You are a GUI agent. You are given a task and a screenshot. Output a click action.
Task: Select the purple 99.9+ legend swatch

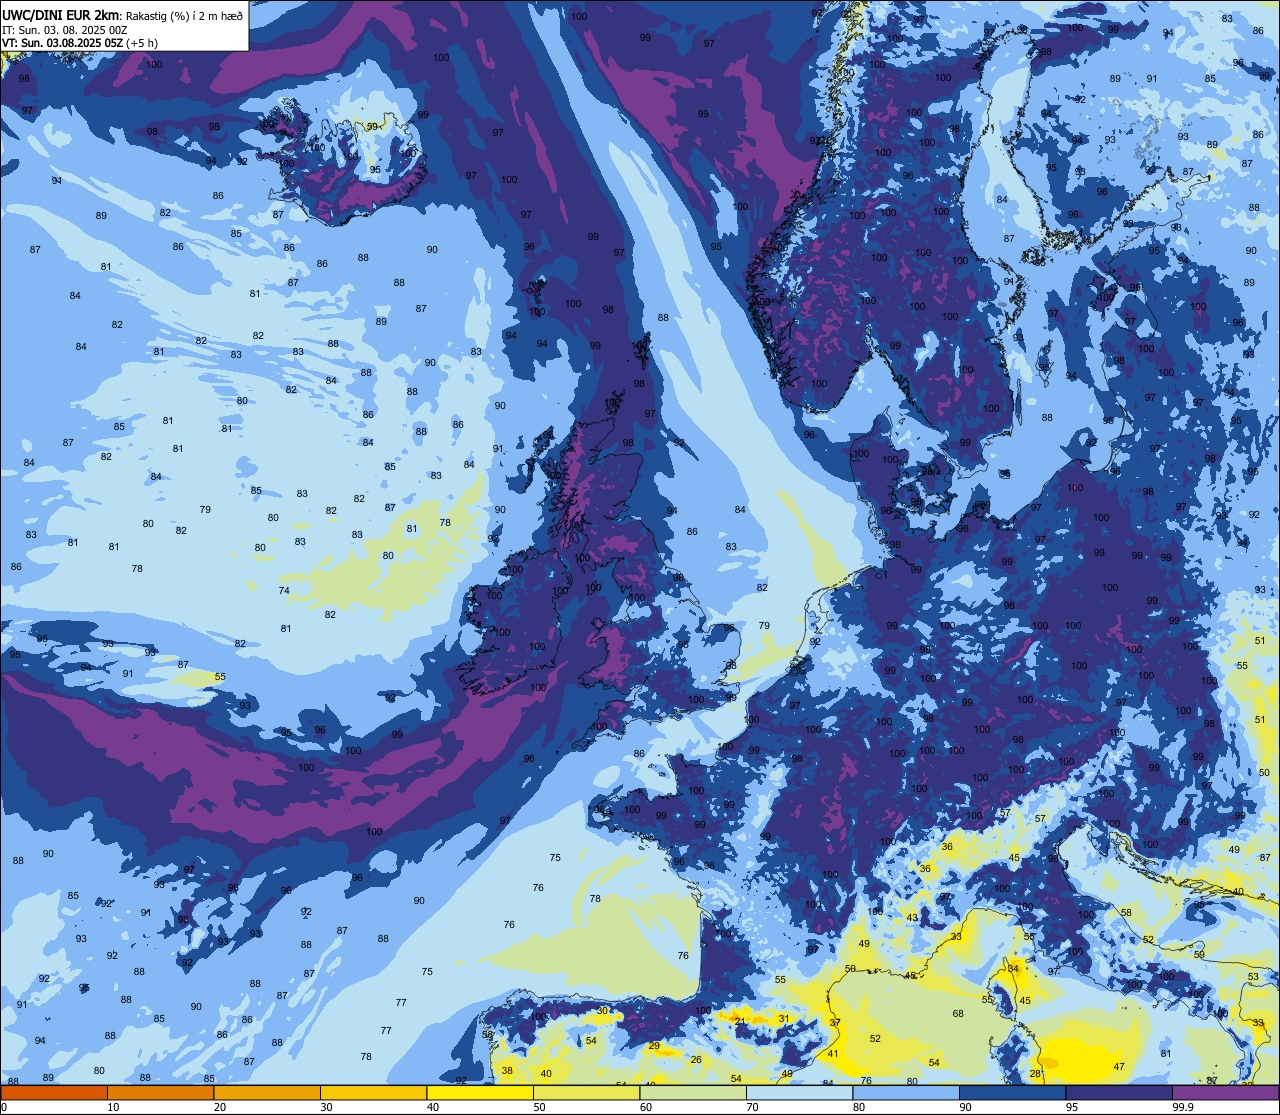[1225, 1092]
